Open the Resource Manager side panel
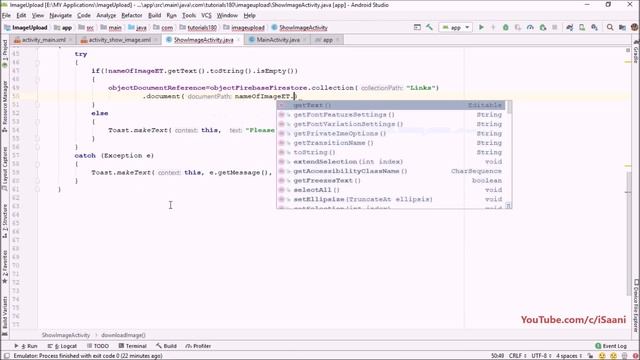Viewport: 640px width, 360px height. coord(4,106)
